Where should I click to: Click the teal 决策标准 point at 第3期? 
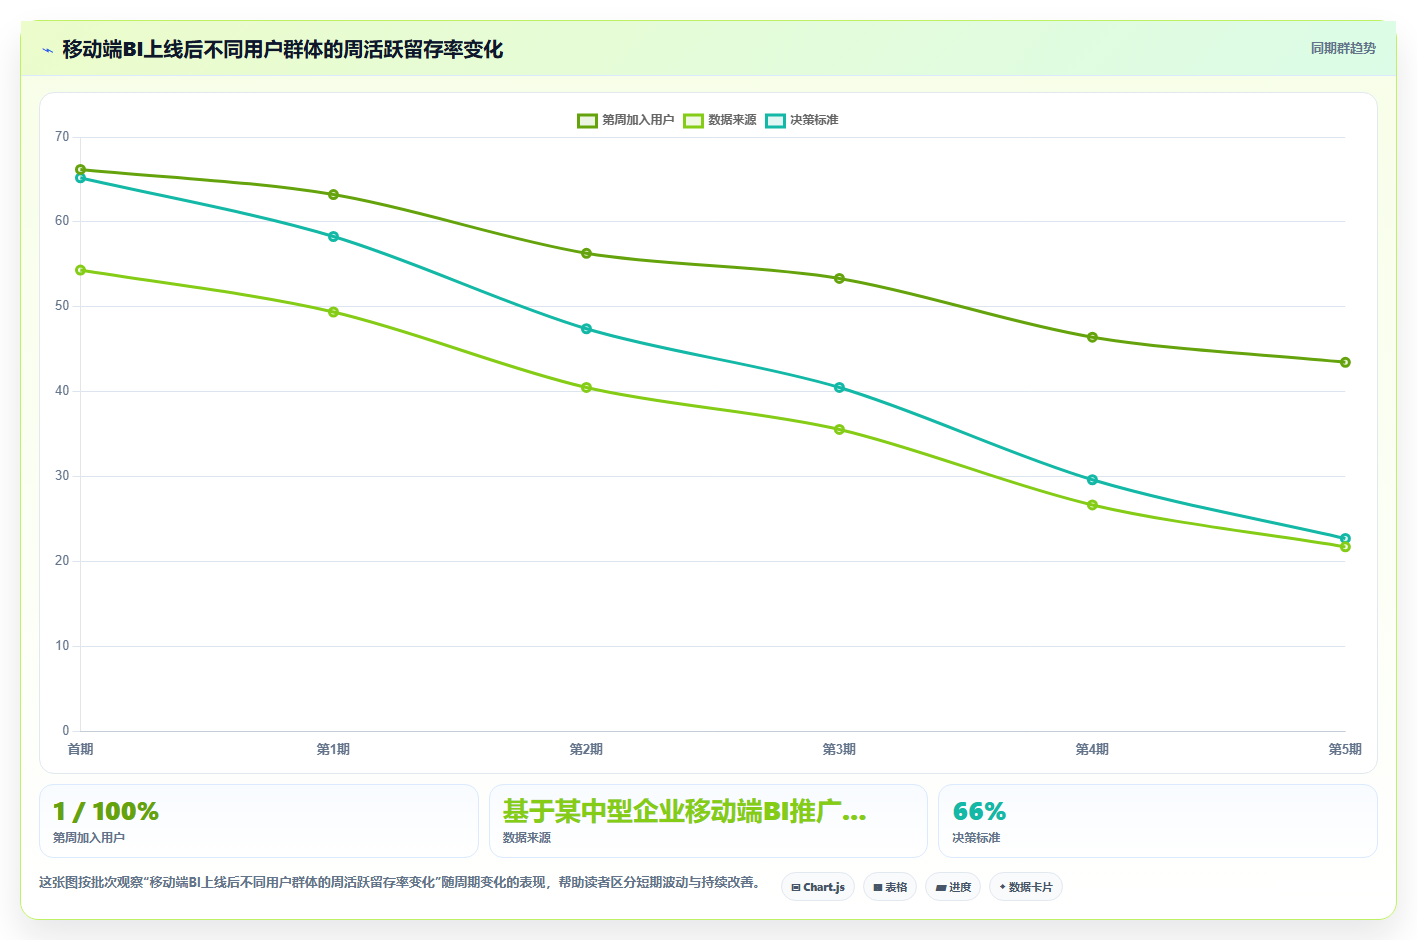click(839, 388)
